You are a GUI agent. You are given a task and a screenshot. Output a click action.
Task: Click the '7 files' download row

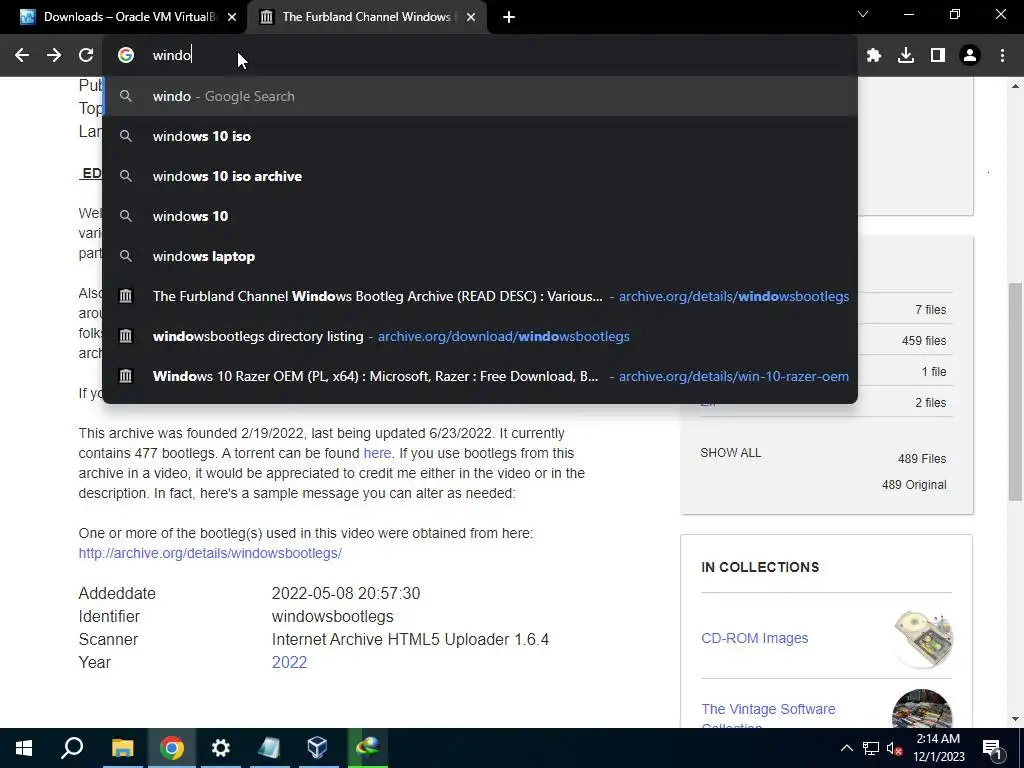point(826,310)
